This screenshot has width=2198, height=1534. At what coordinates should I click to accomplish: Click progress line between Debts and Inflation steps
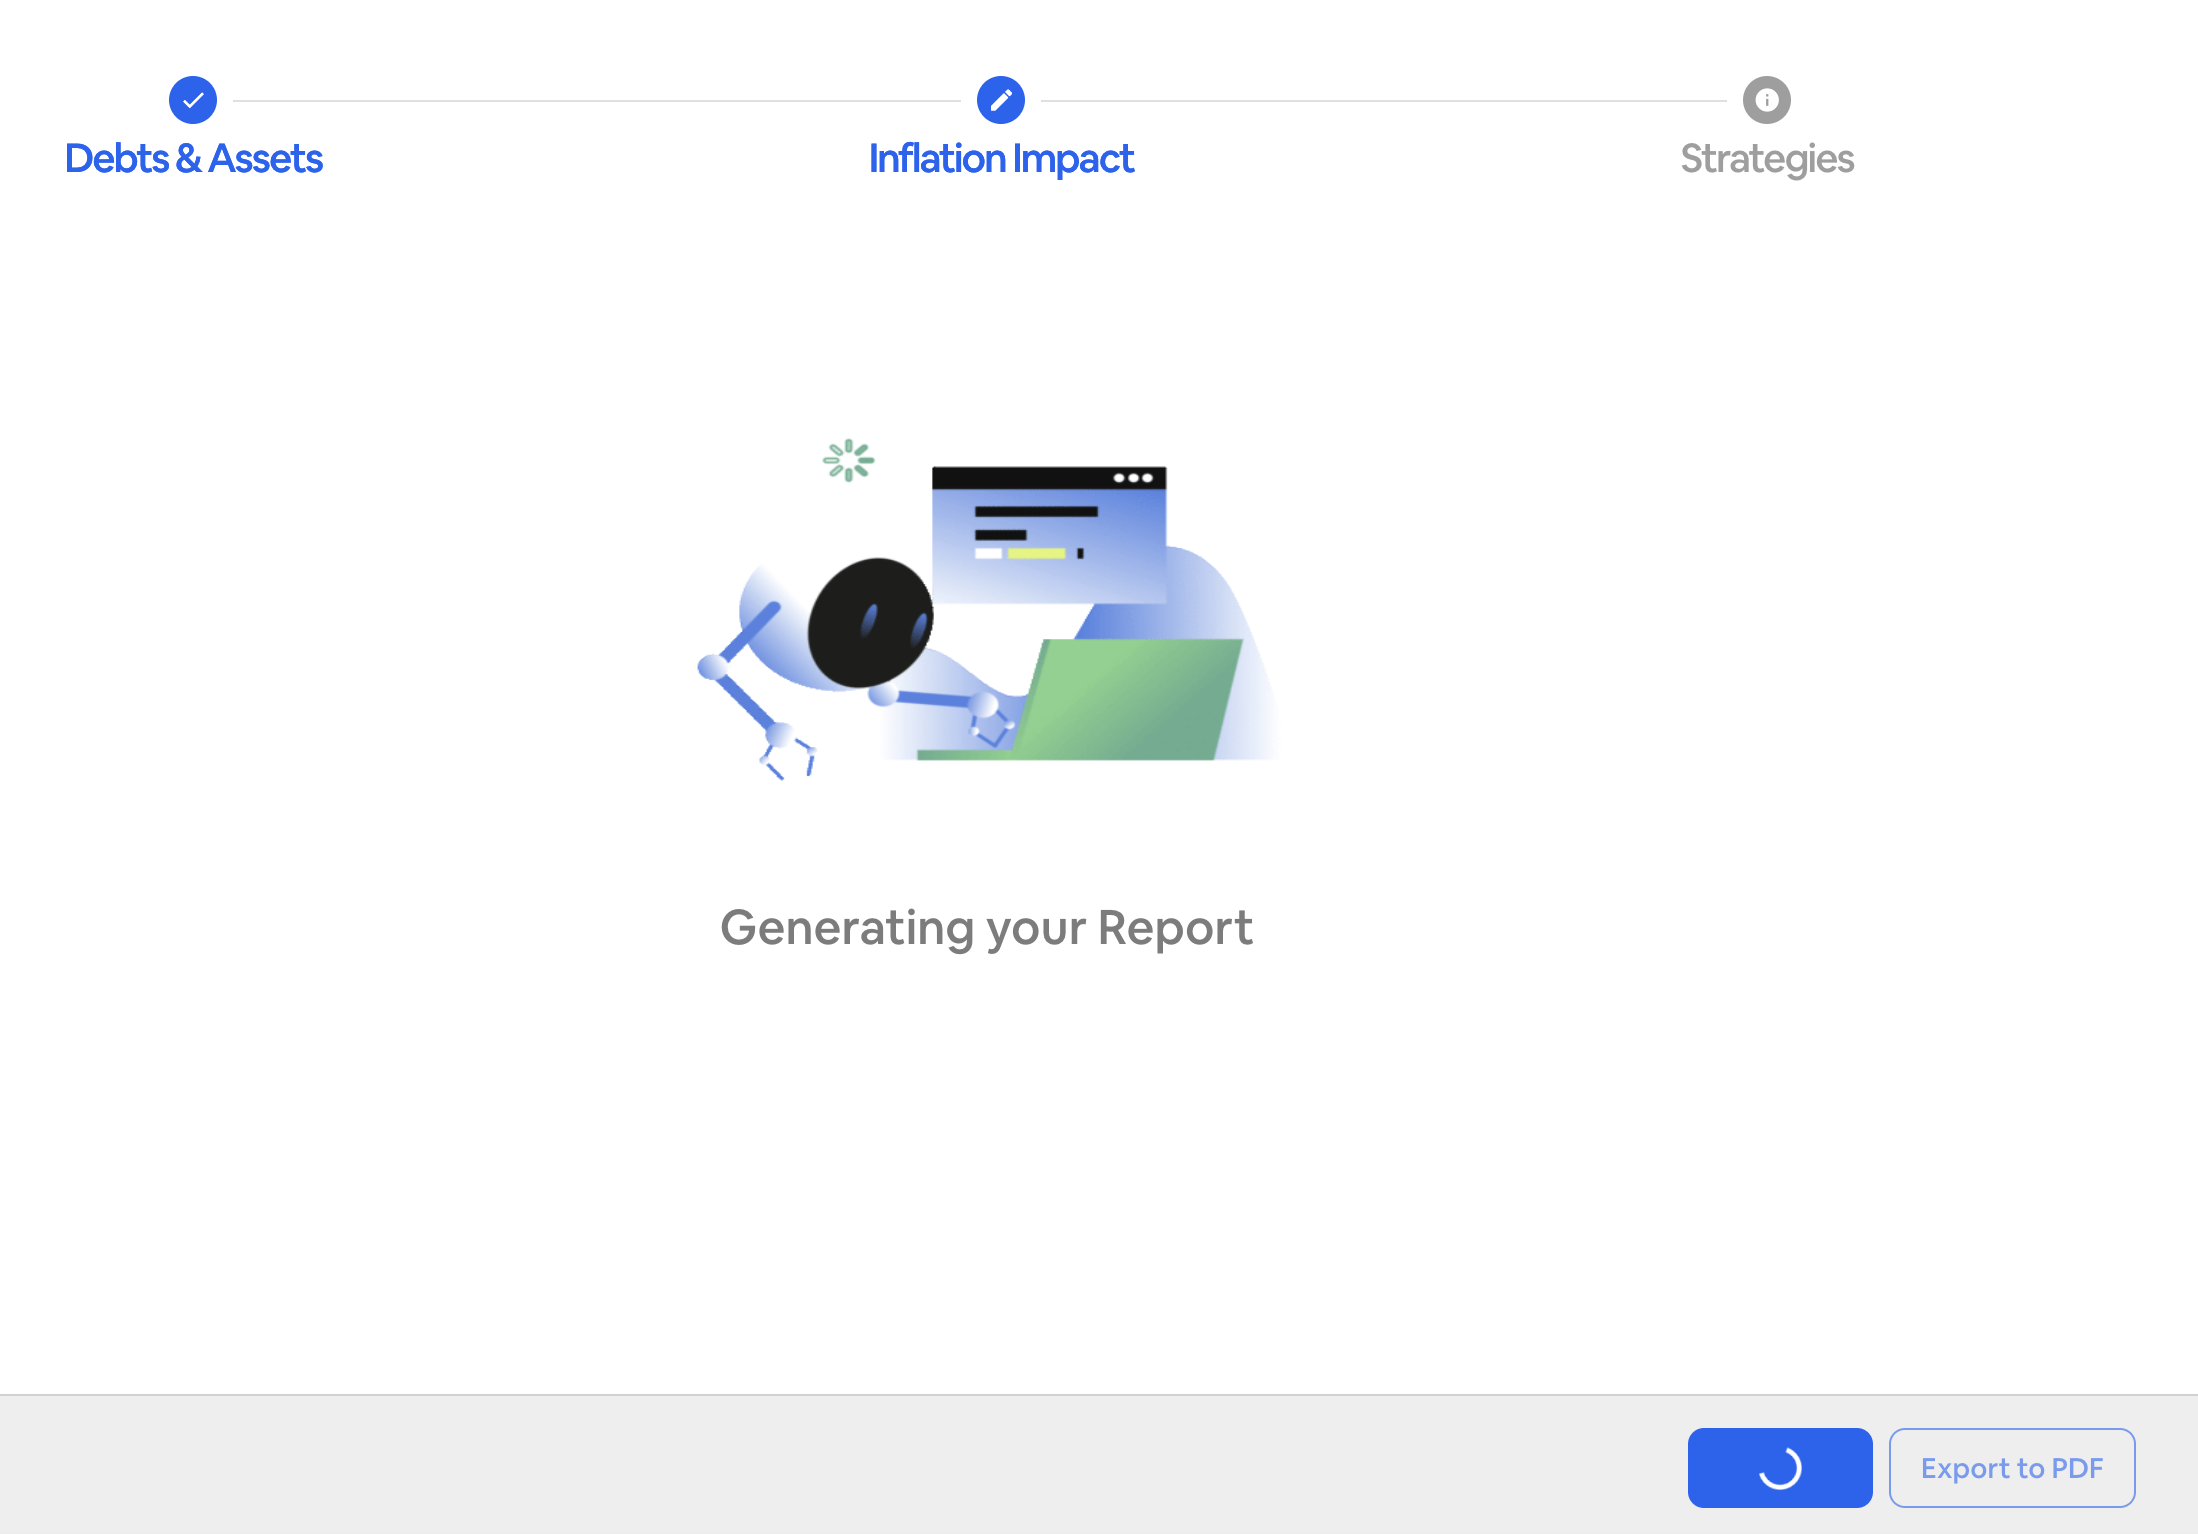[x=596, y=101]
